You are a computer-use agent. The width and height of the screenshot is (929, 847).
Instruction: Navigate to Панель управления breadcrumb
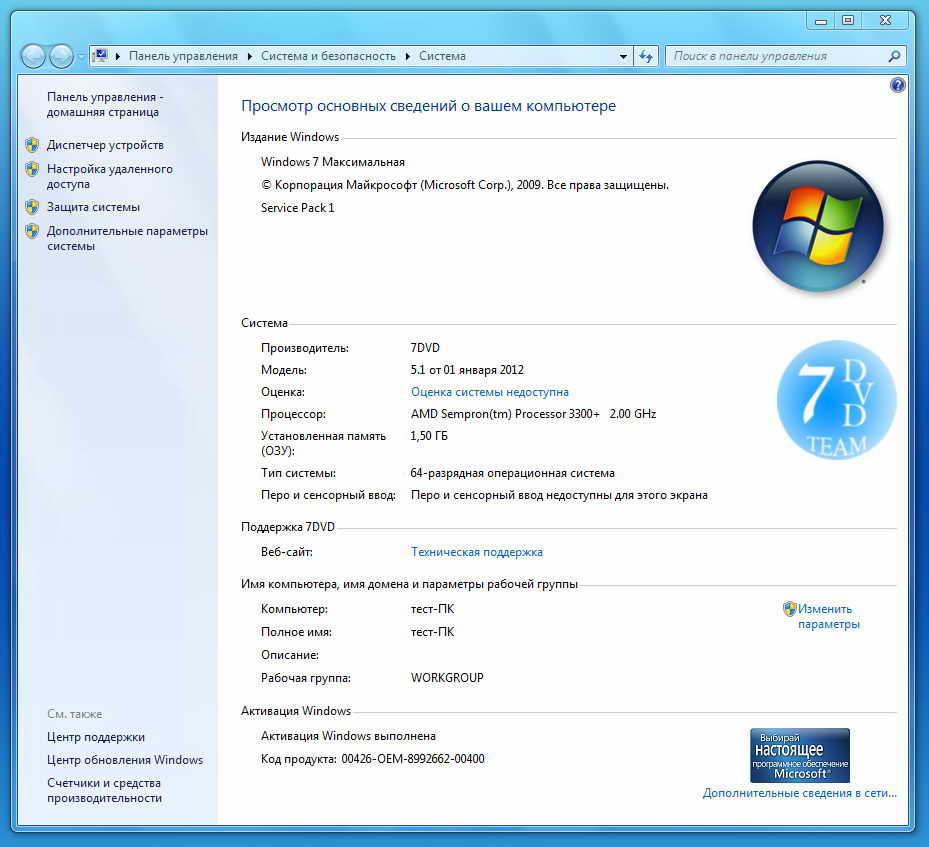182,57
